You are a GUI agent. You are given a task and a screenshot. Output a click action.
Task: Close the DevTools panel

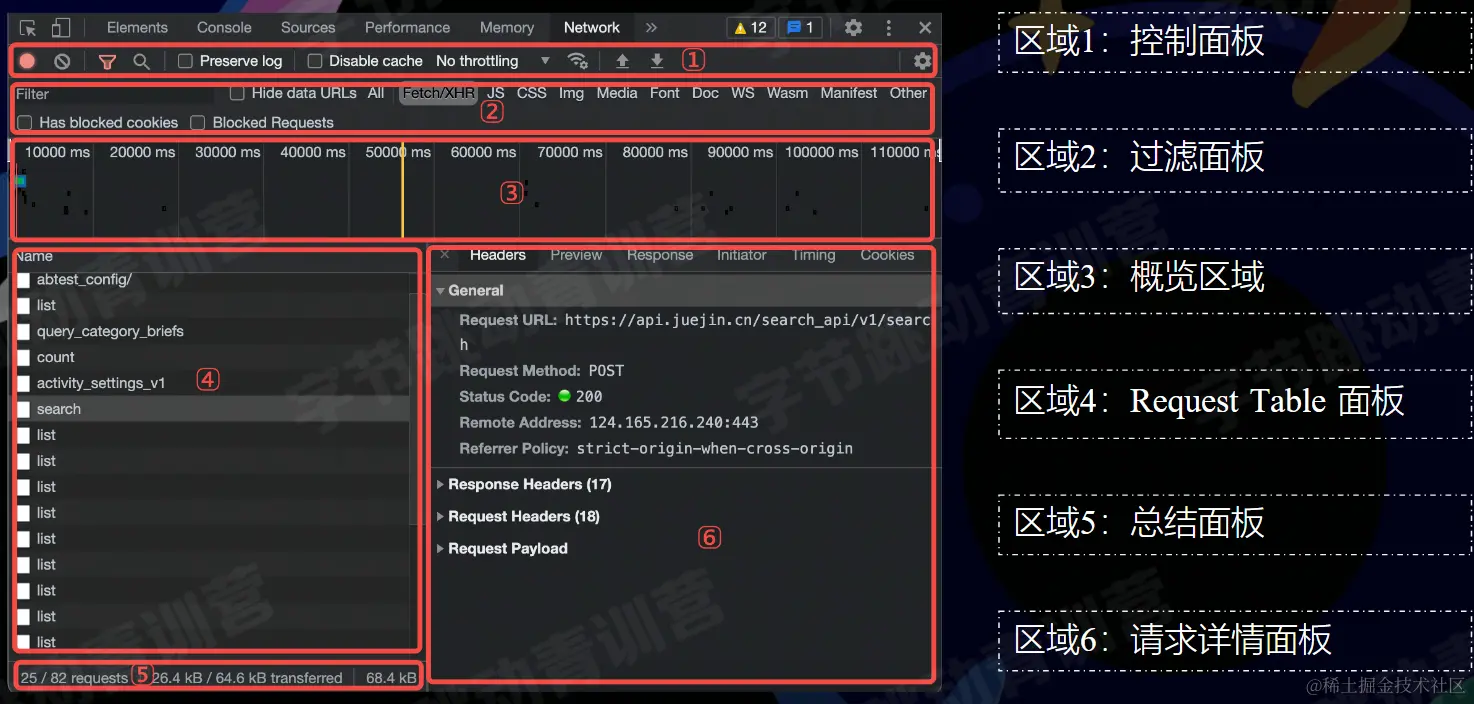tap(925, 28)
